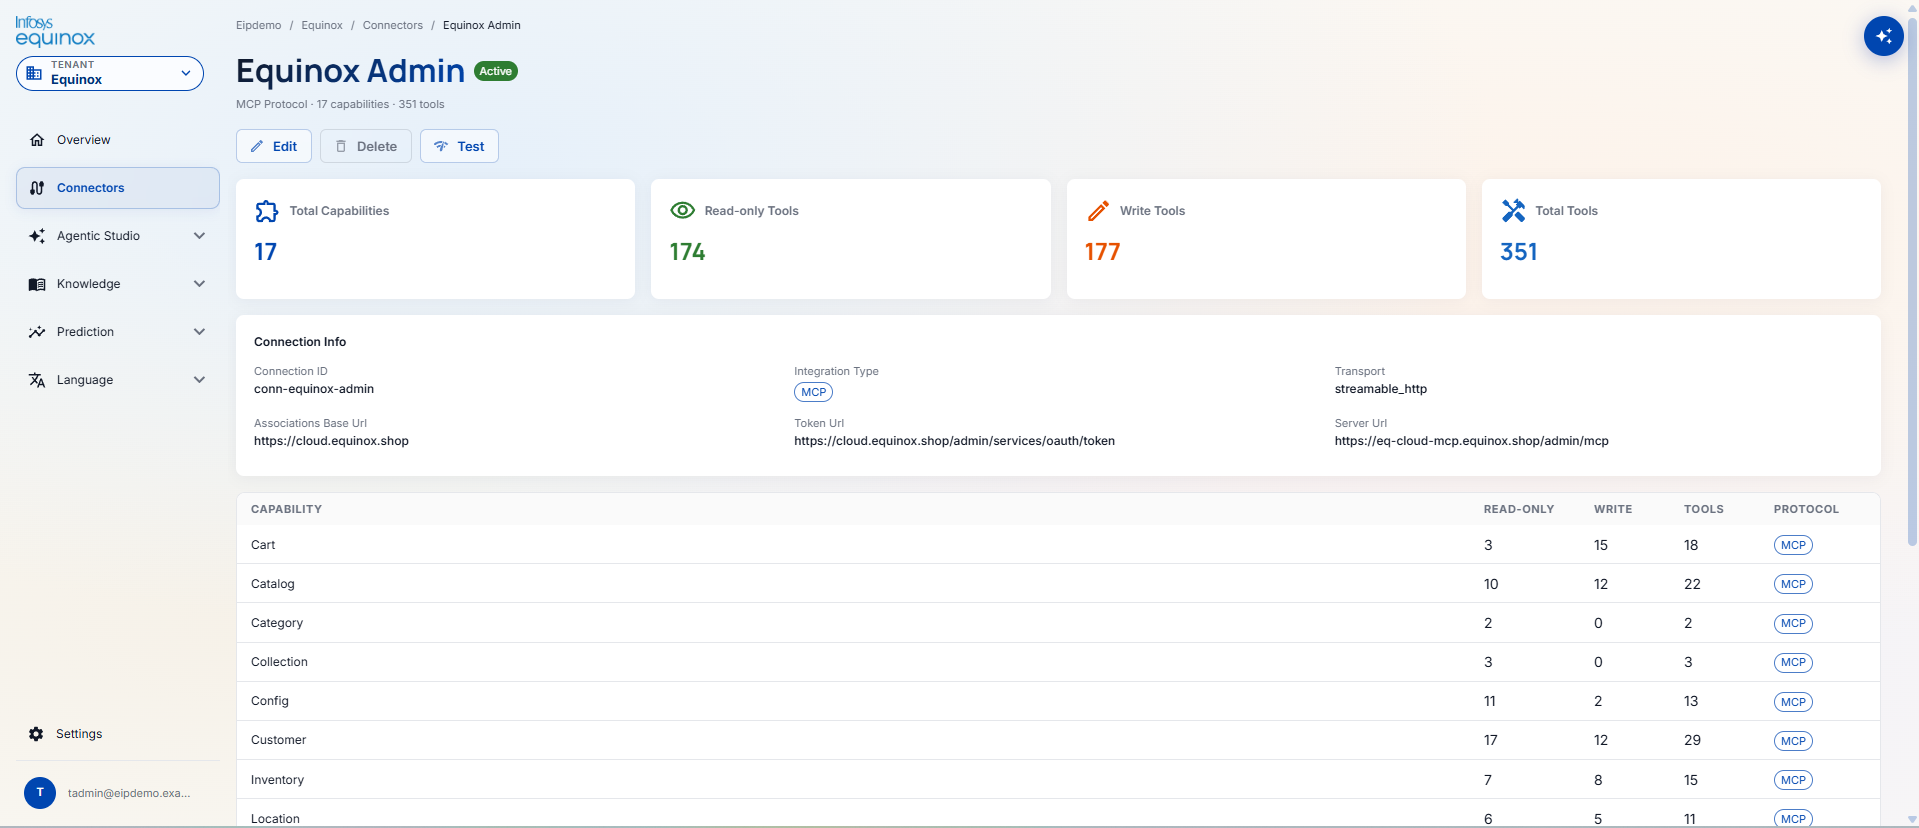This screenshot has width=1919, height=828.
Task: Click the Knowledge book icon
Action: 37,284
